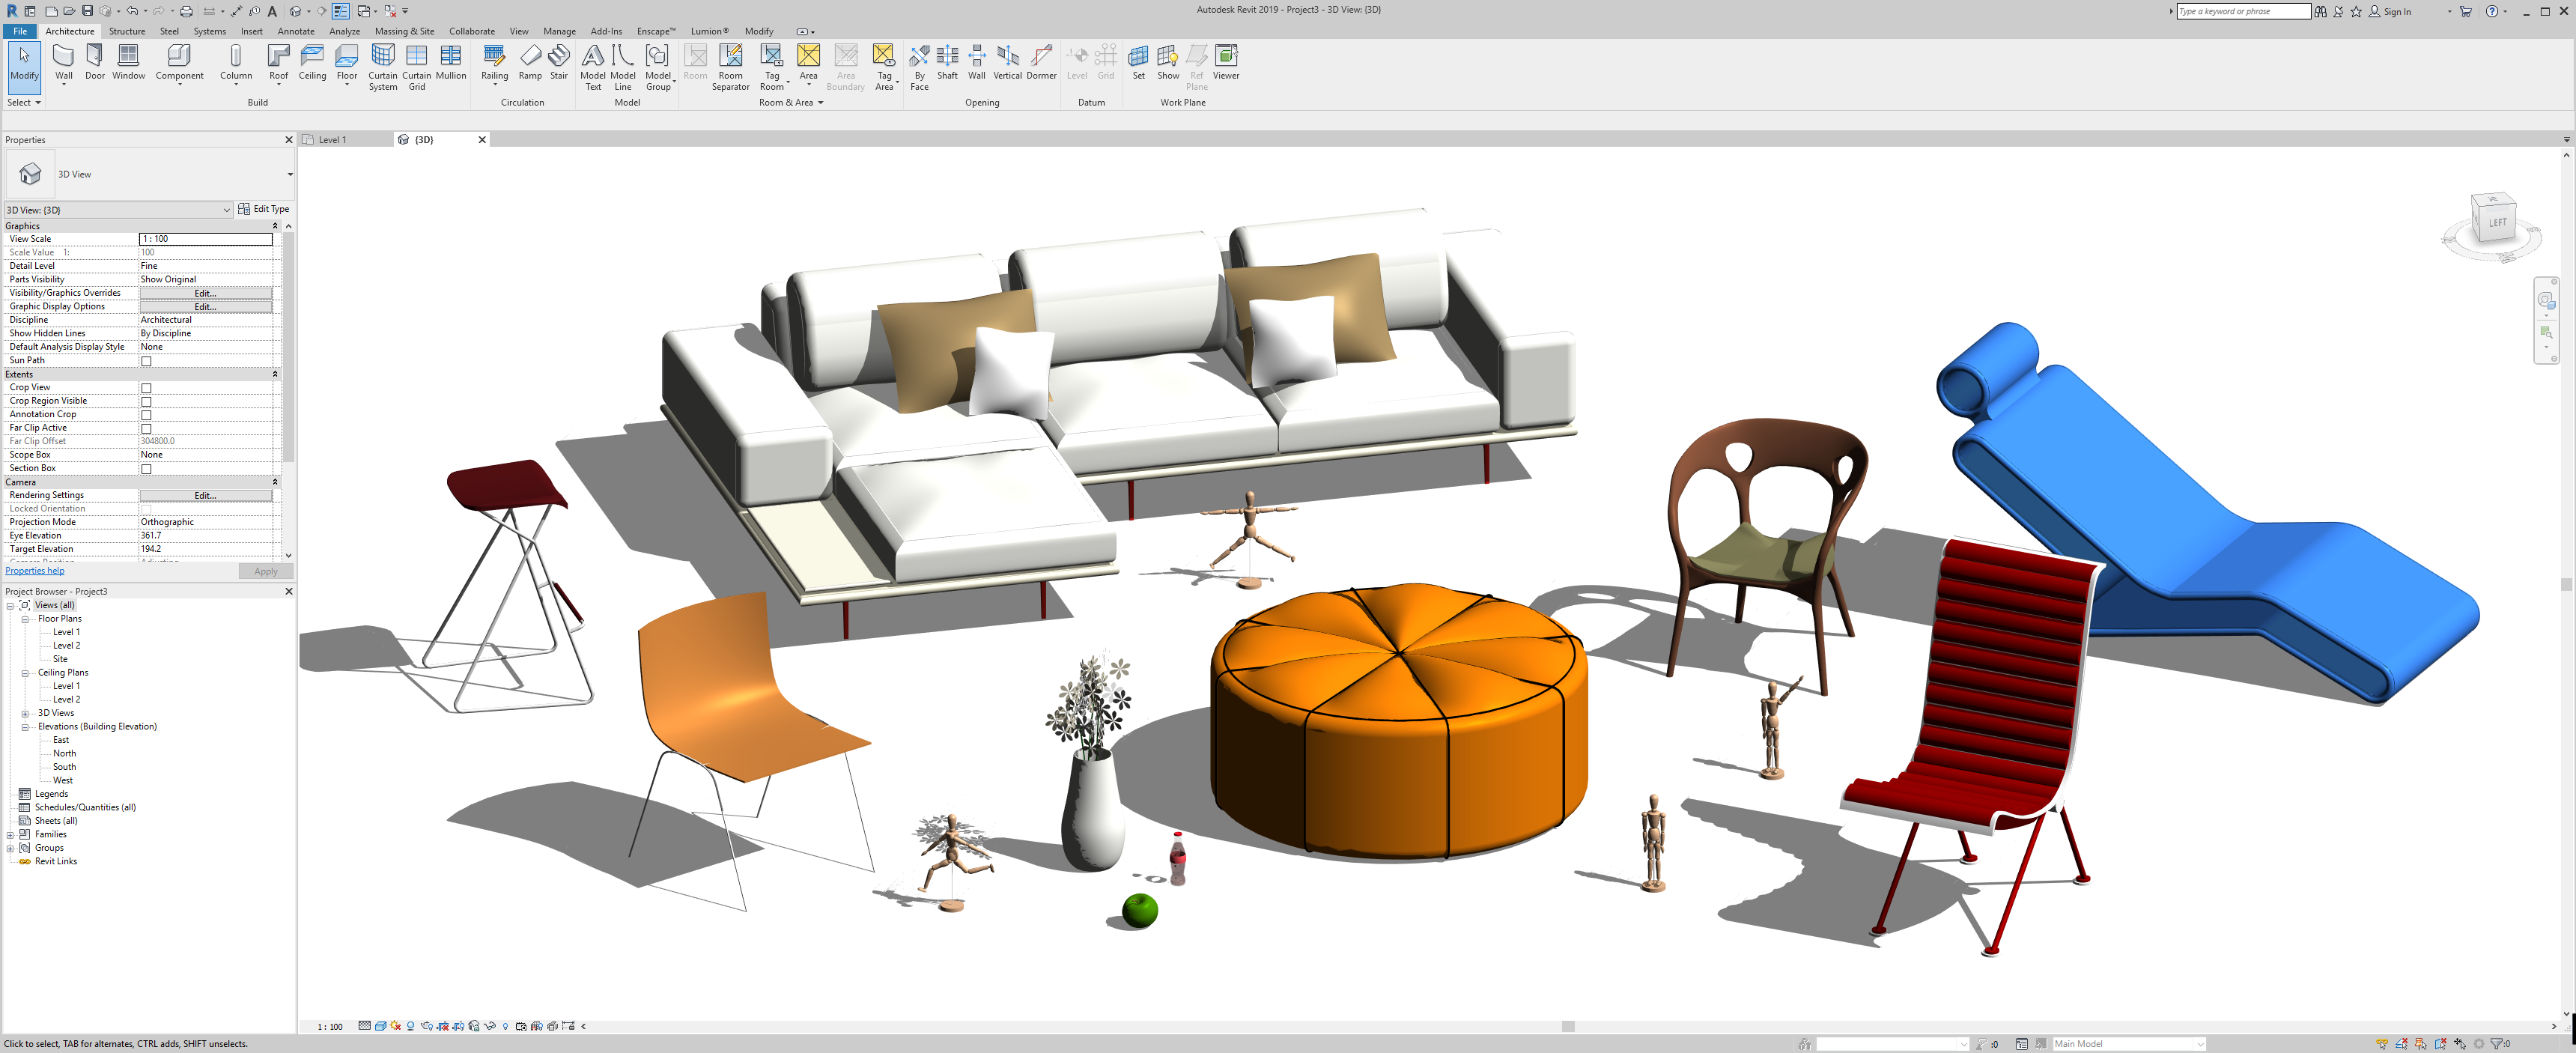
Task: Enable the Sun Path checkbox
Action: (x=146, y=361)
